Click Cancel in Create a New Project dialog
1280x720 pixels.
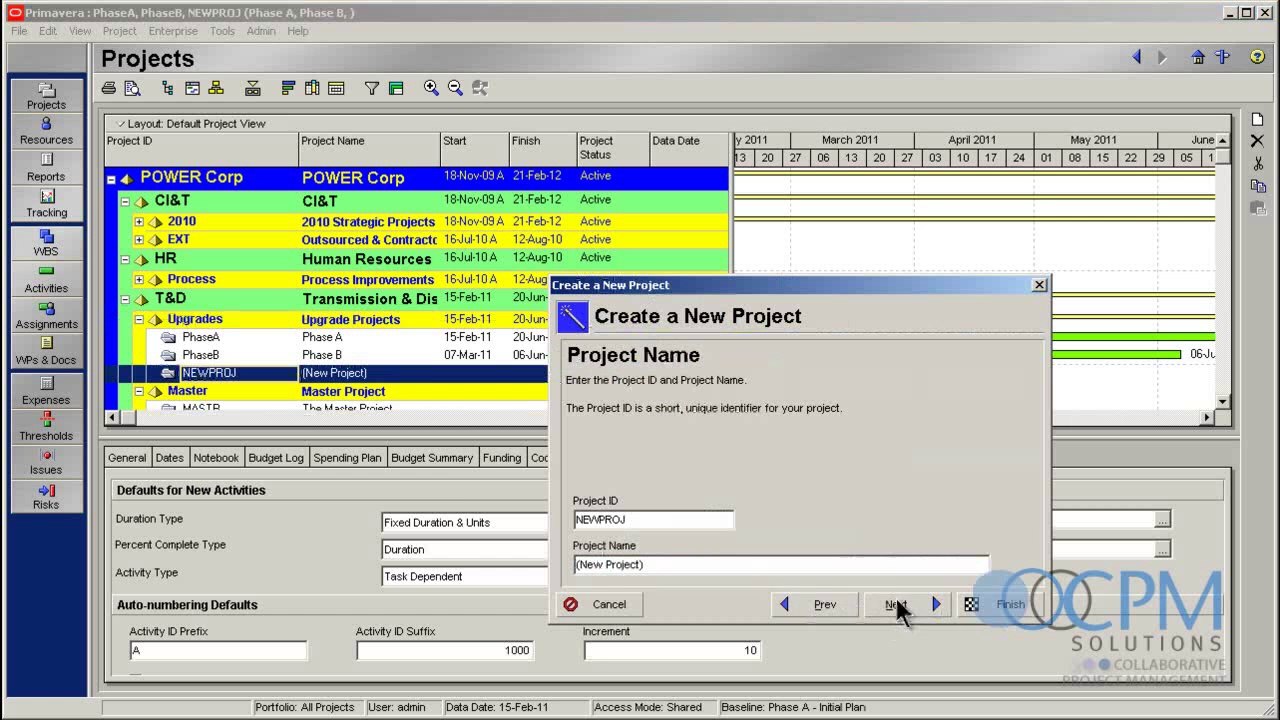[599, 604]
